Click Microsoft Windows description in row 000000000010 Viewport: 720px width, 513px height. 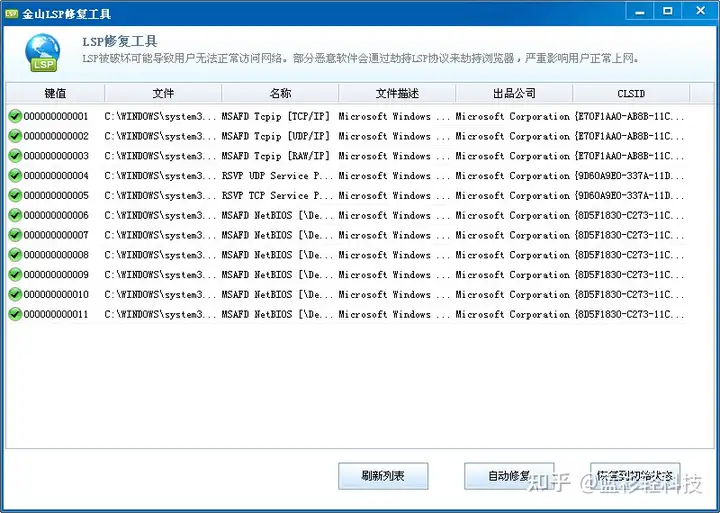[x=394, y=294]
